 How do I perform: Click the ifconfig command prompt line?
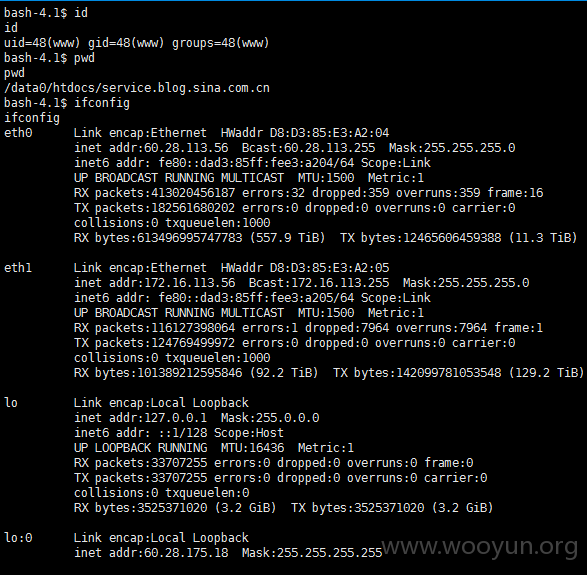pyautogui.click(x=67, y=103)
